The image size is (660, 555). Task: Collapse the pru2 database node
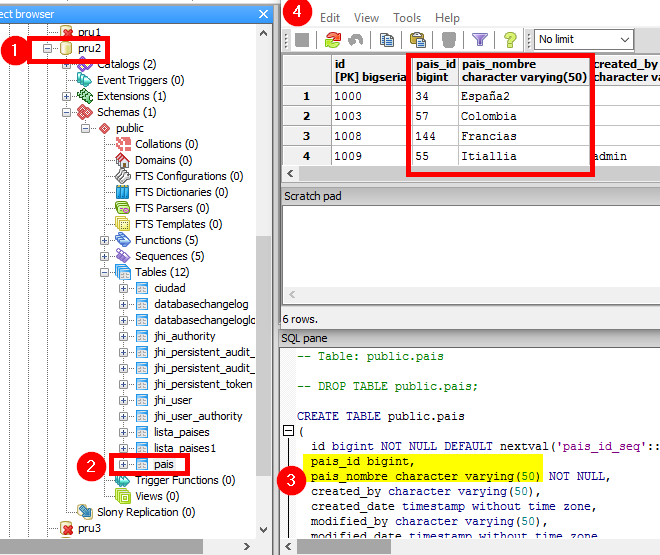pos(49,48)
